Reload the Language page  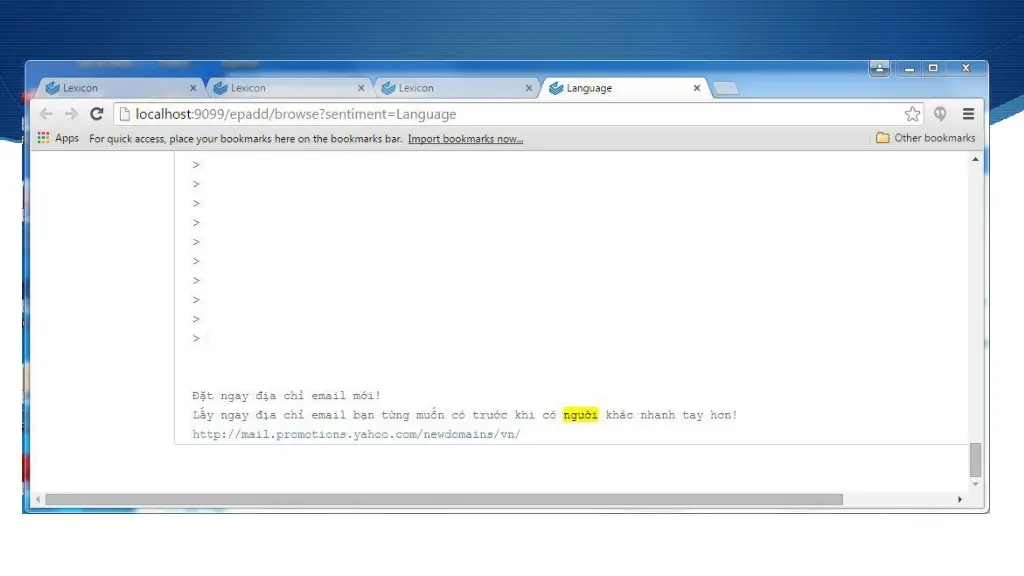coord(97,114)
